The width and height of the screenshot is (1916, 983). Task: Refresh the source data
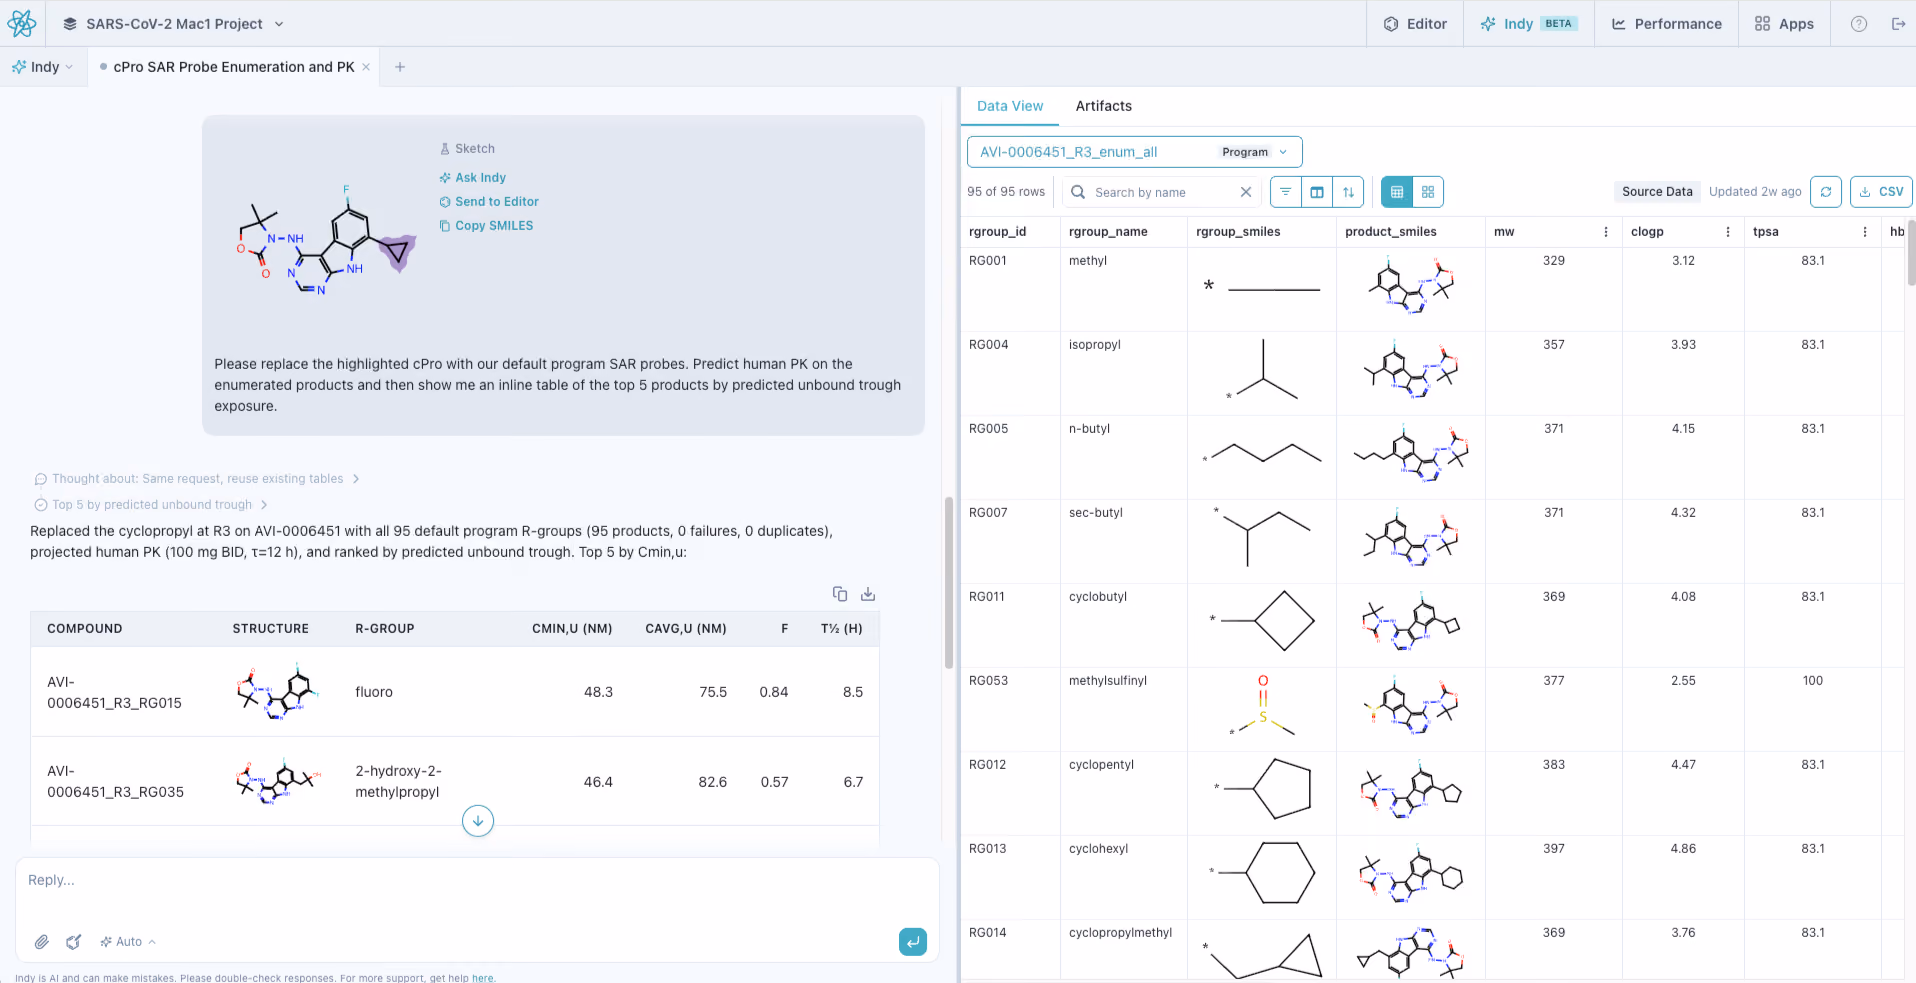click(x=1826, y=192)
